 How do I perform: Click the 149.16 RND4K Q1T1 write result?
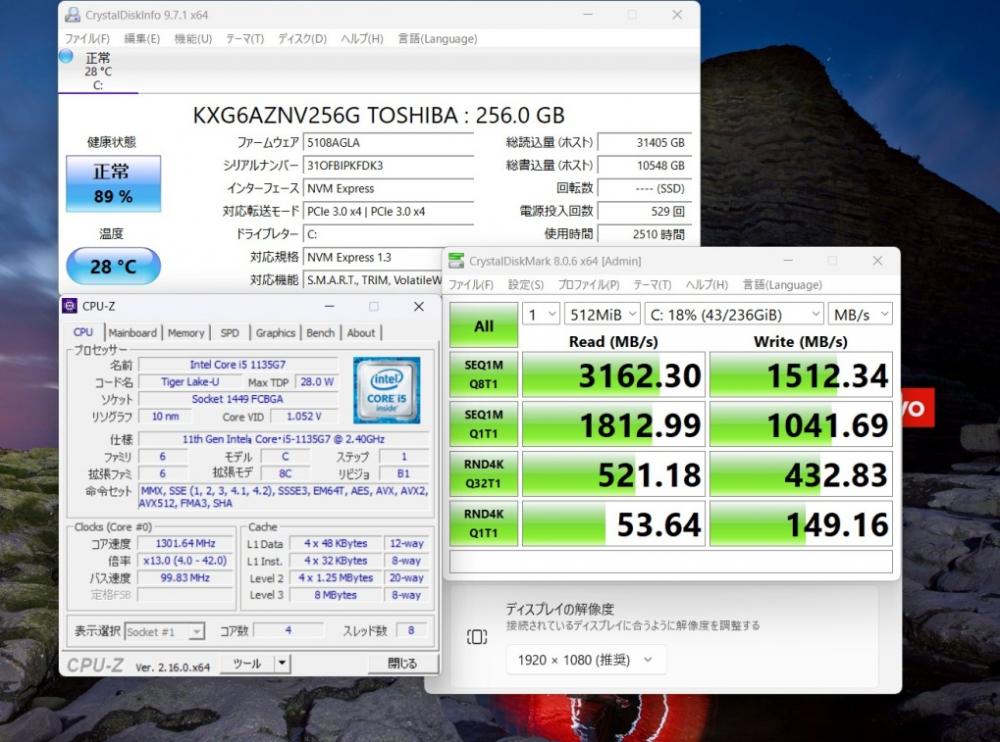(801, 523)
